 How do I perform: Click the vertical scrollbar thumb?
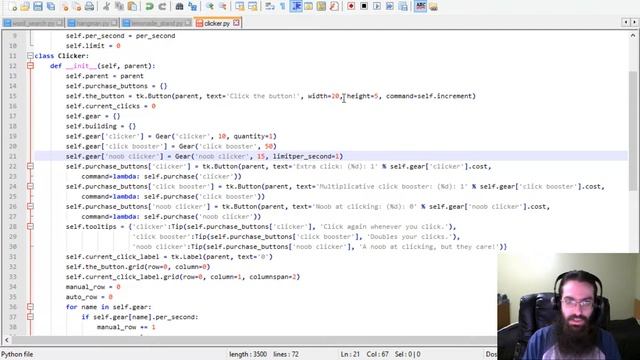tap(633, 131)
